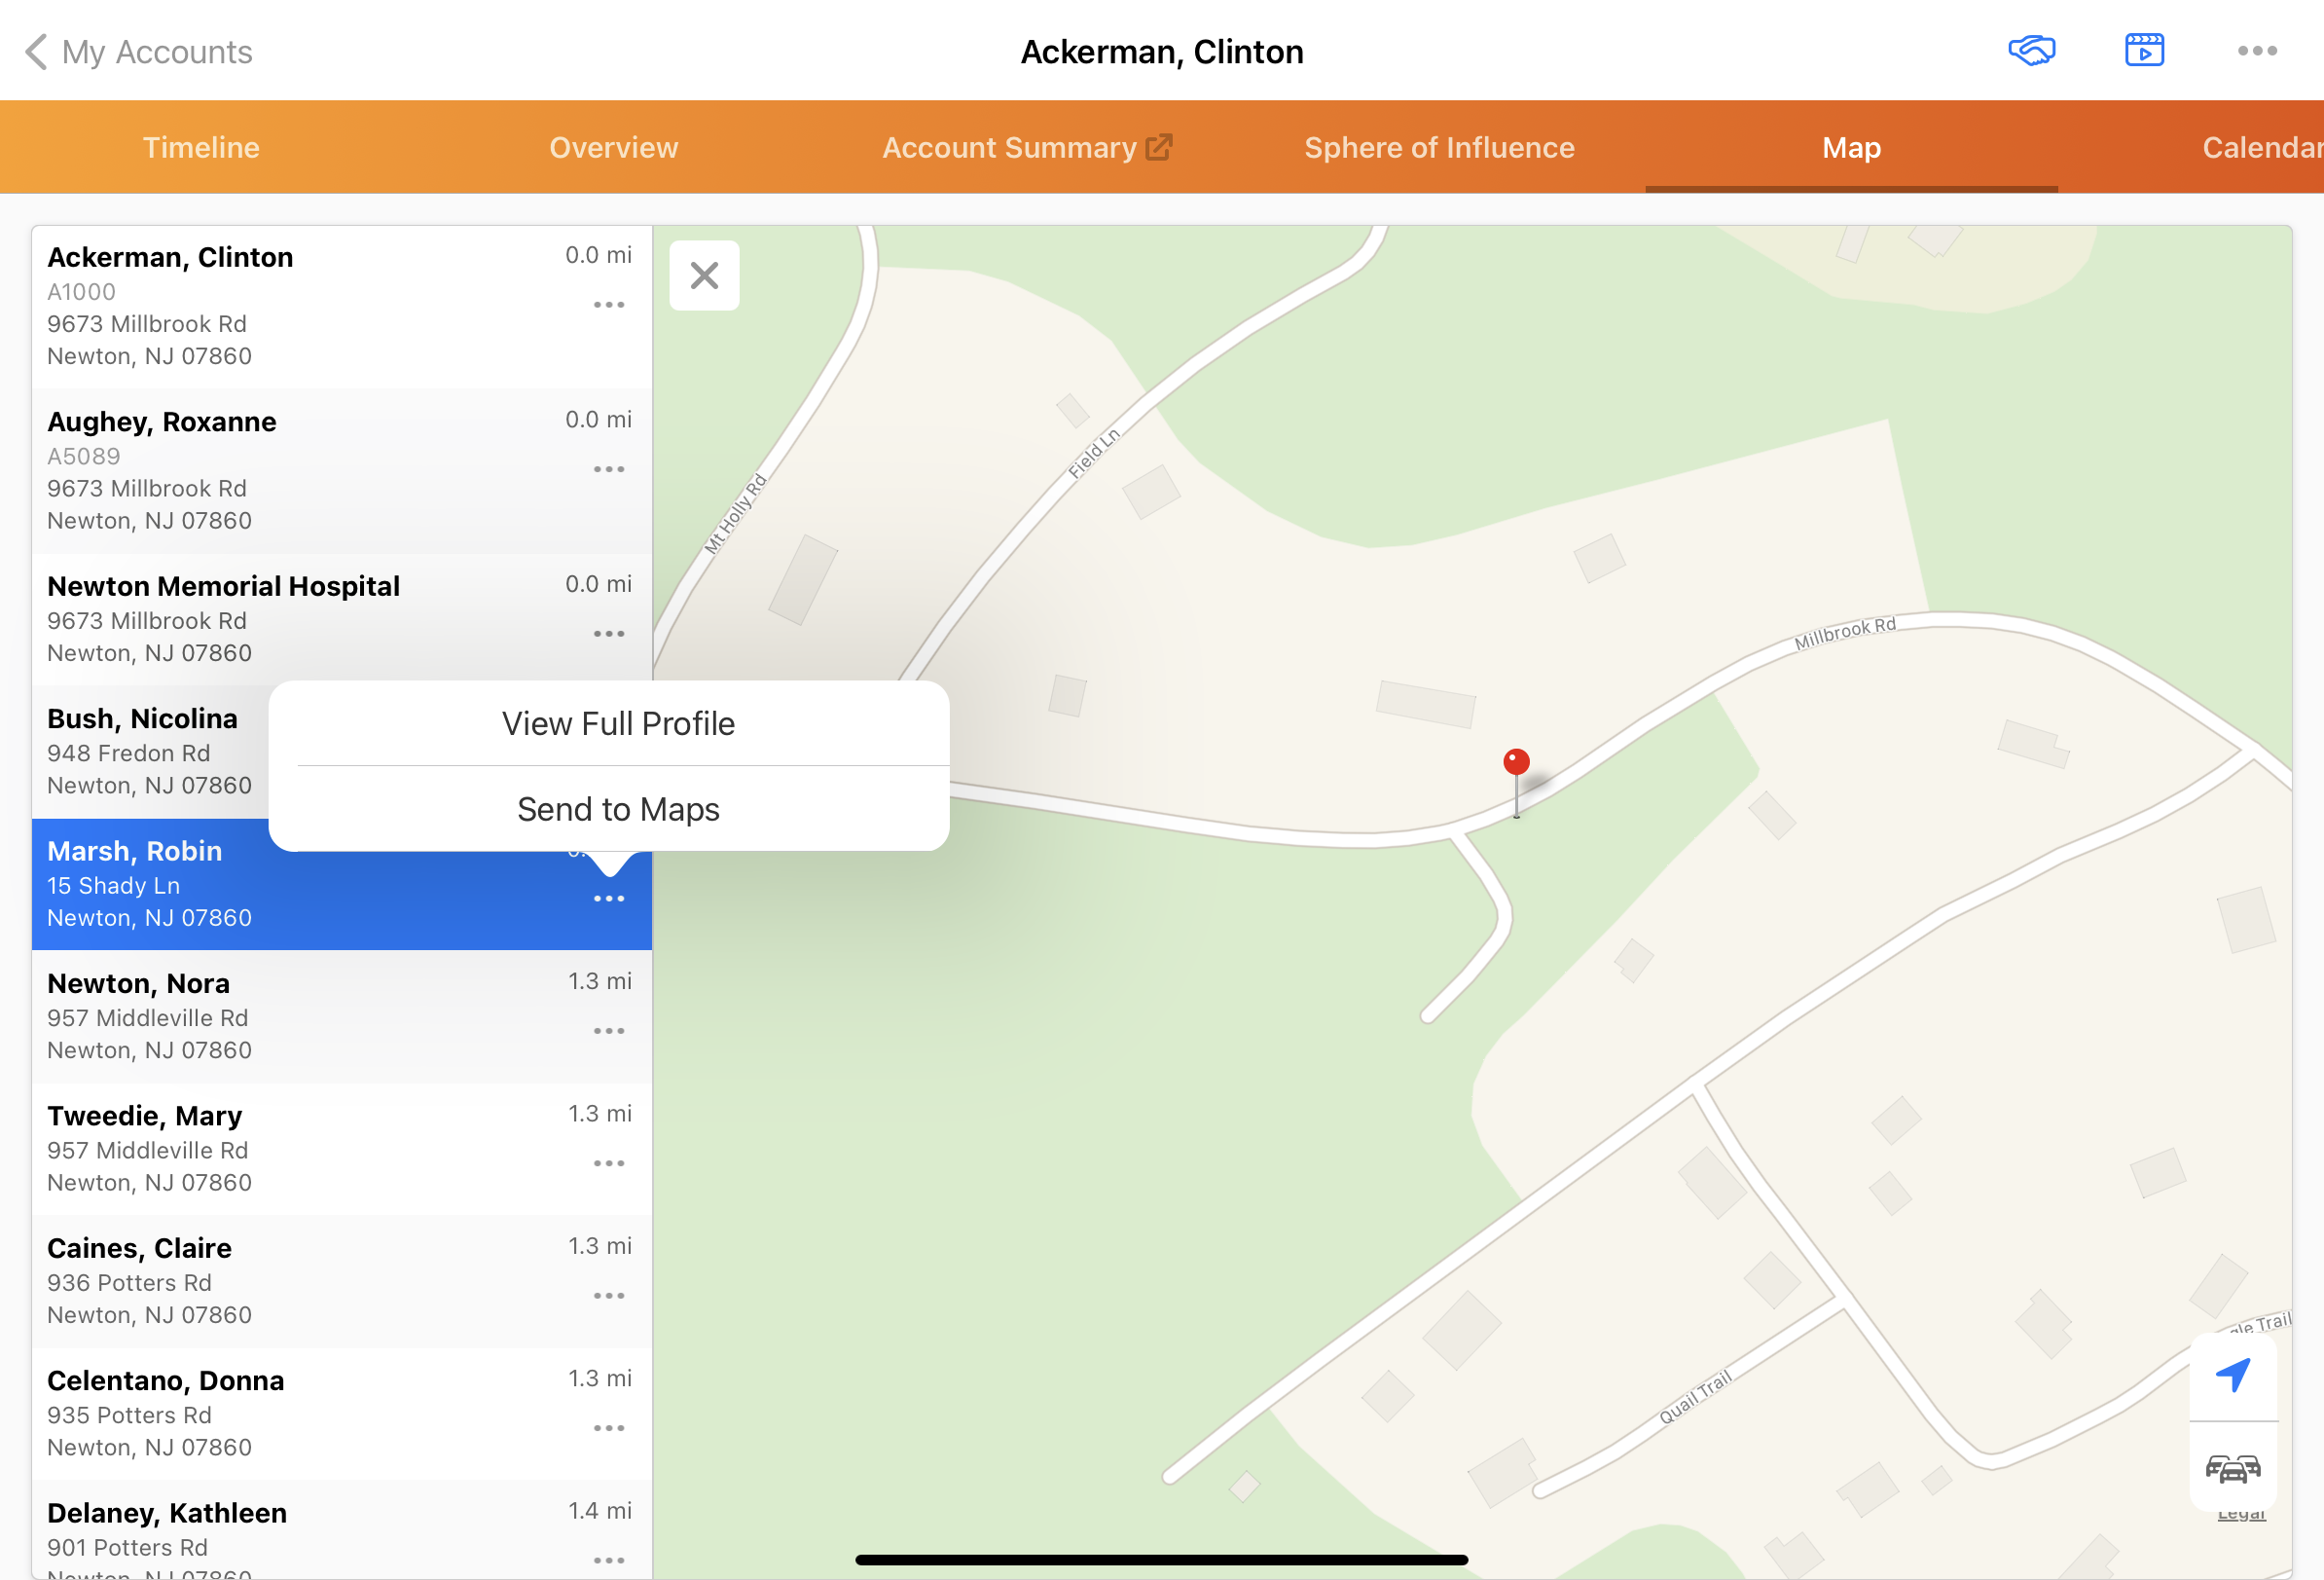Tap the red map pin
Image resolution: width=2324 pixels, height=1580 pixels.
click(1516, 763)
